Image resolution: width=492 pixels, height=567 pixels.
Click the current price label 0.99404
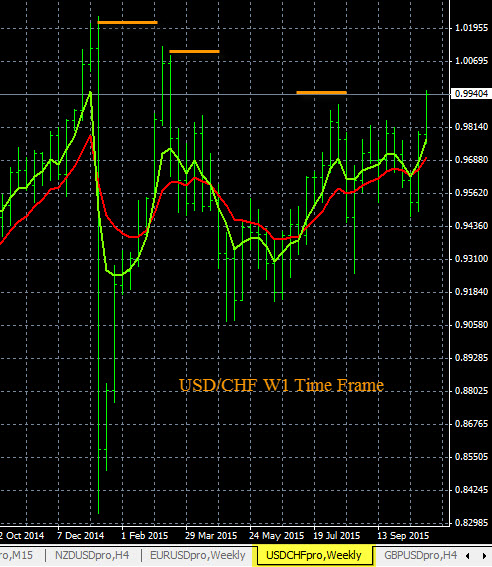click(x=471, y=94)
